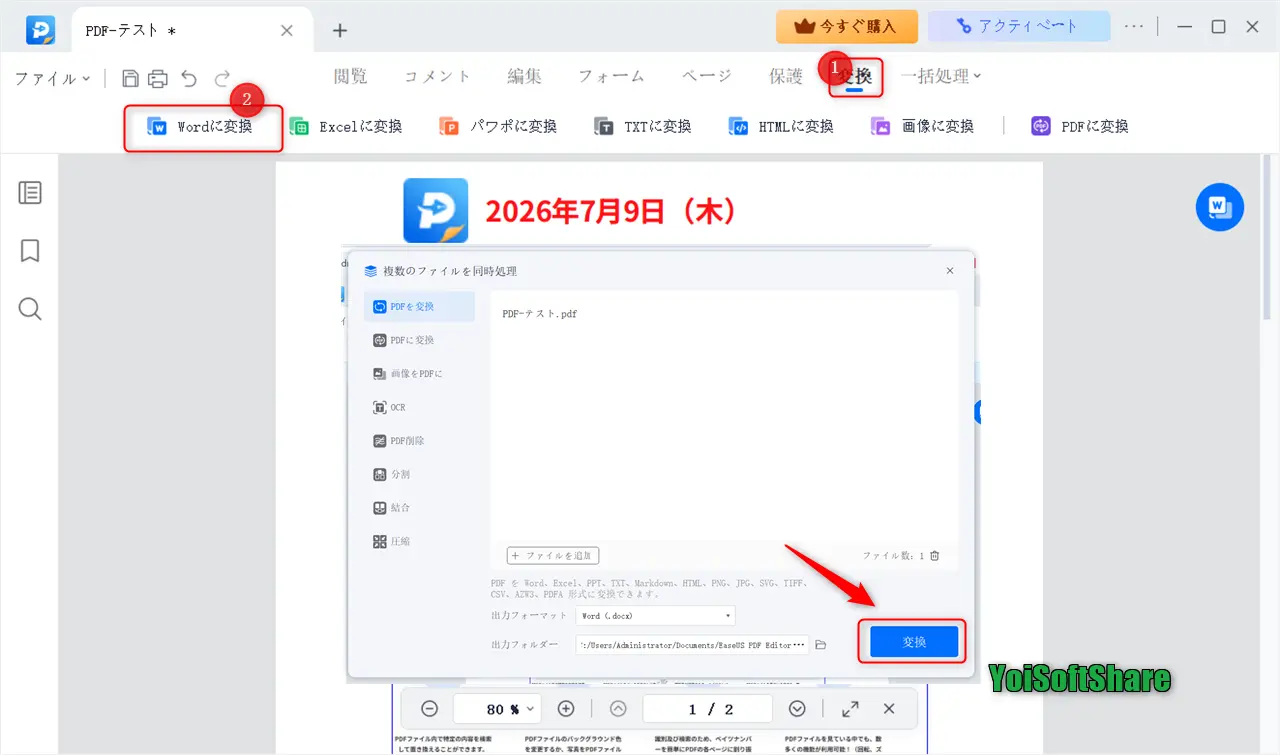Select パワポに変換 toolbar item
This screenshot has width=1280, height=755.
498,126
